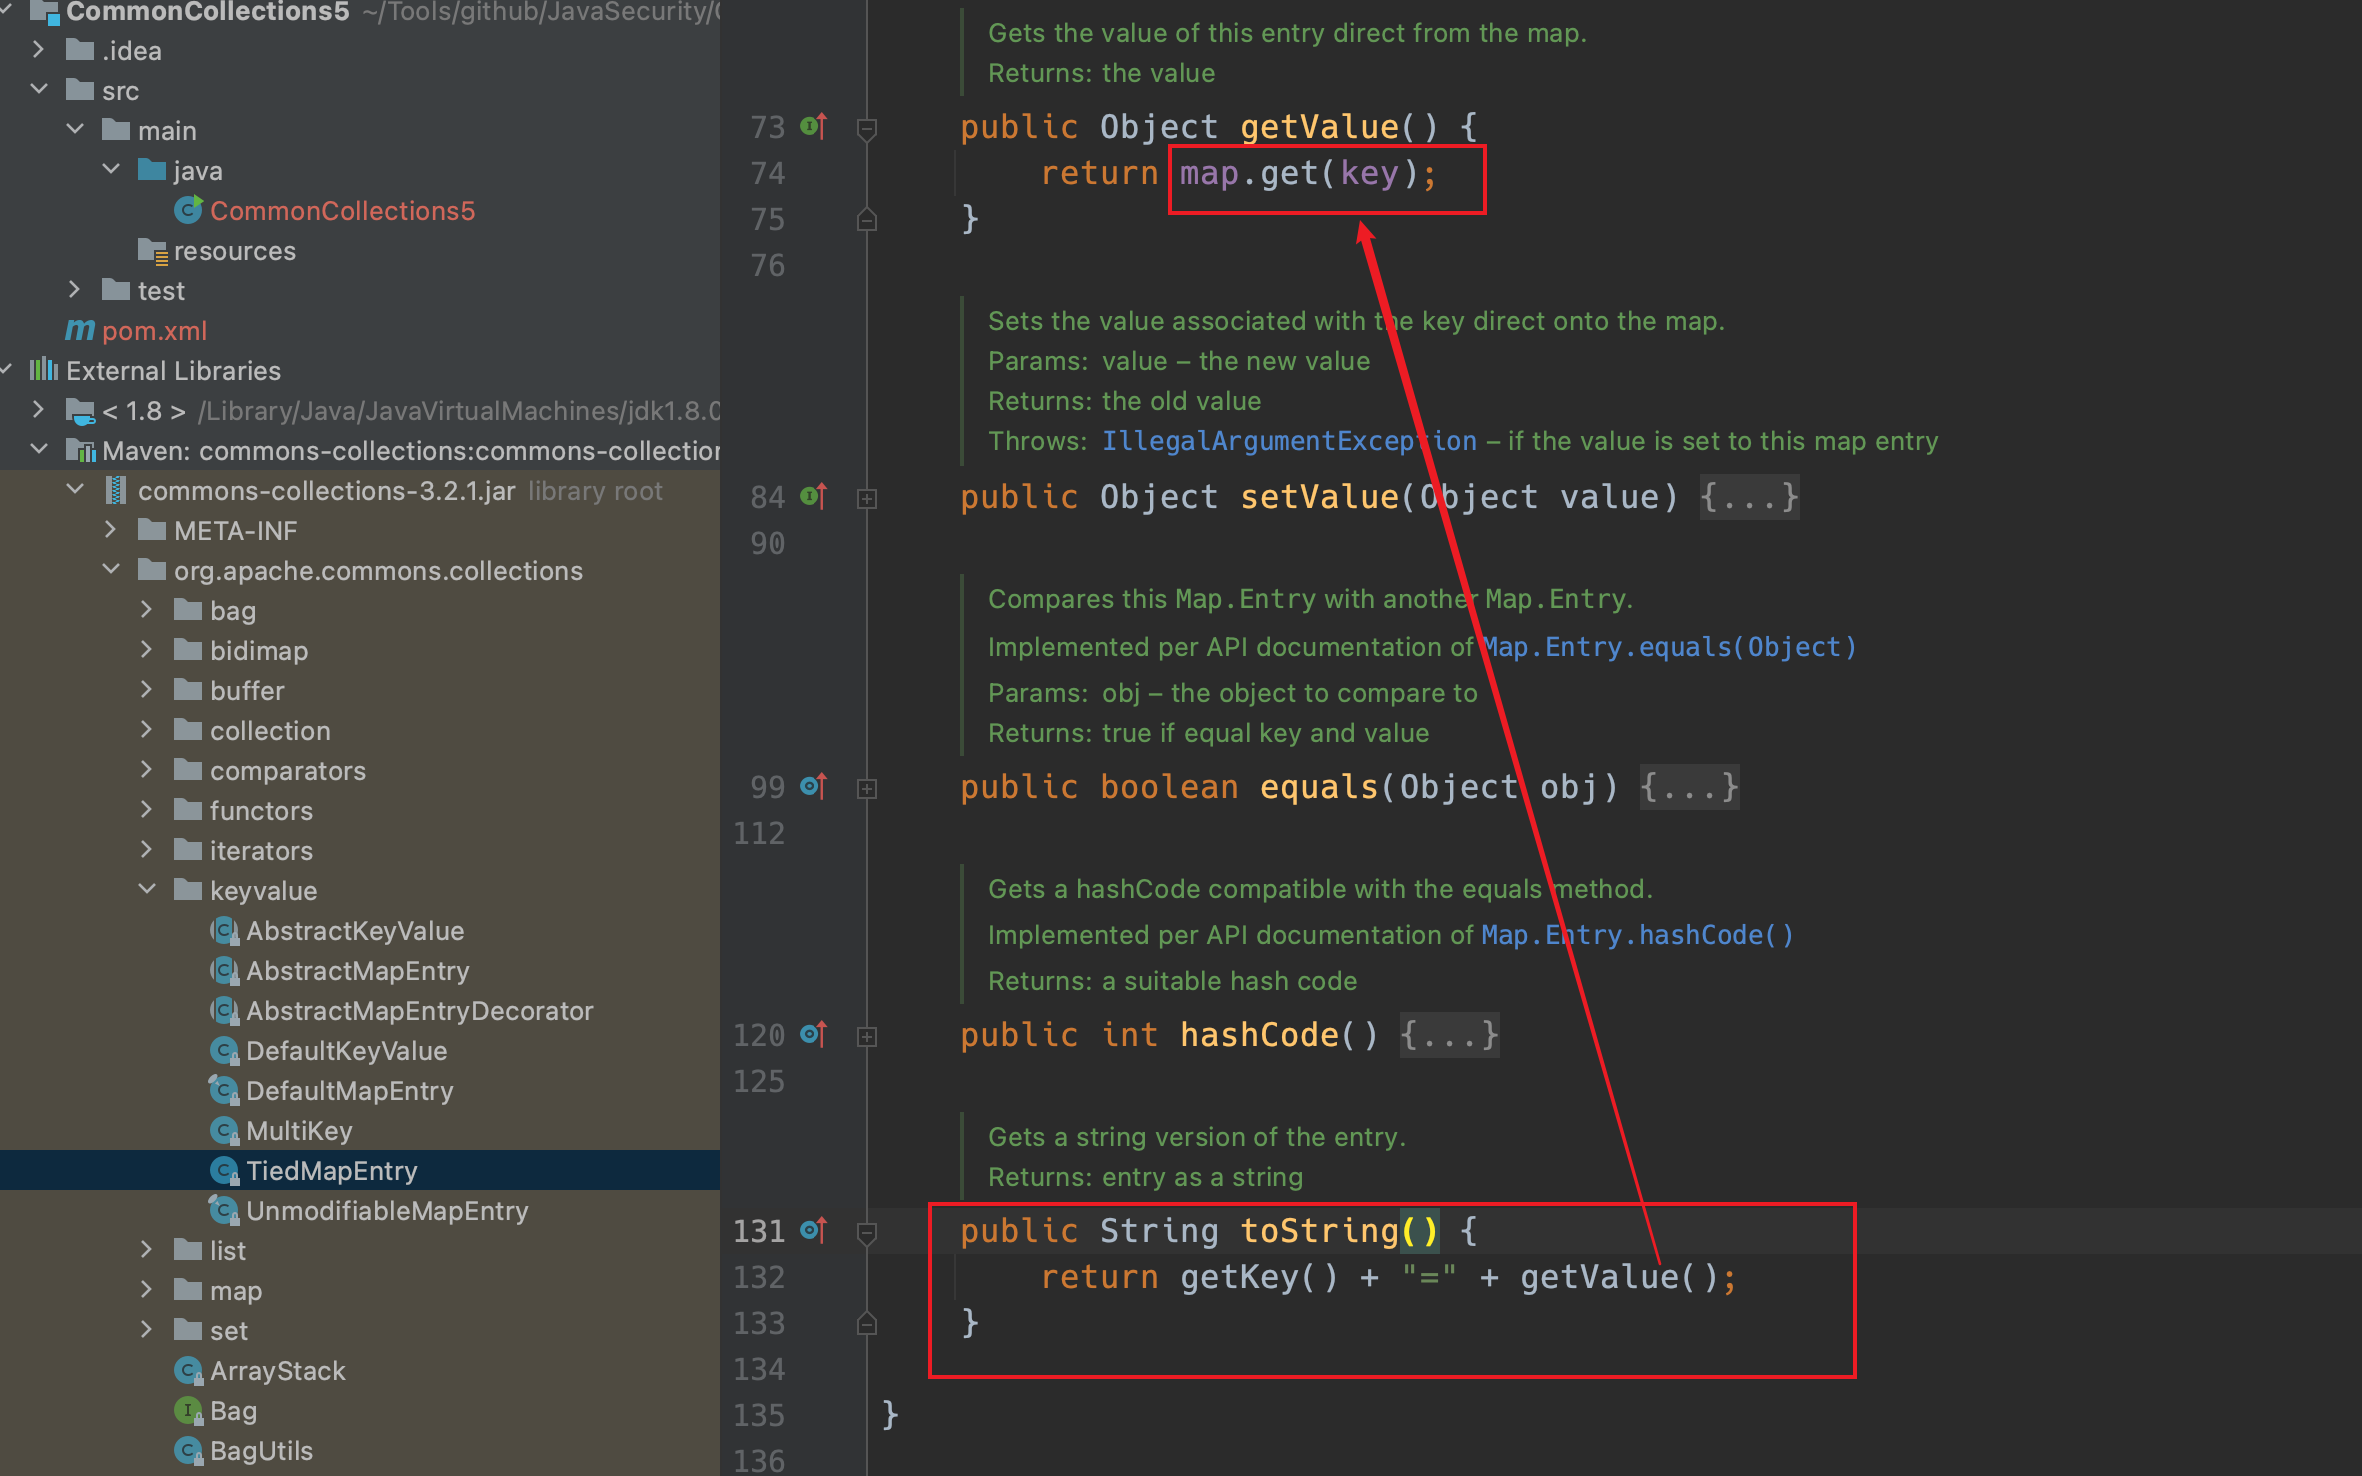Open the Bag interface in project tree
2362x1476 pixels.
(x=233, y=1411)
